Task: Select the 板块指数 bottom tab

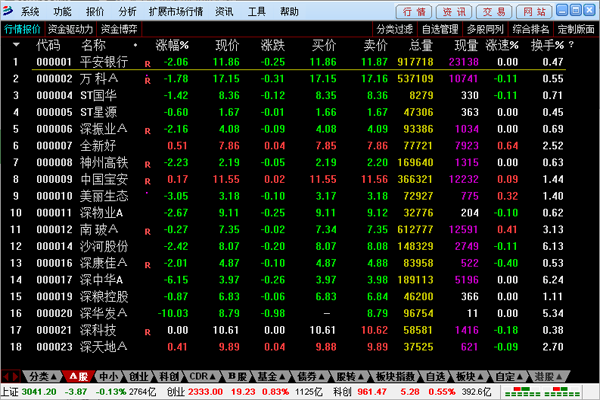Action: (x=395, y=377)
